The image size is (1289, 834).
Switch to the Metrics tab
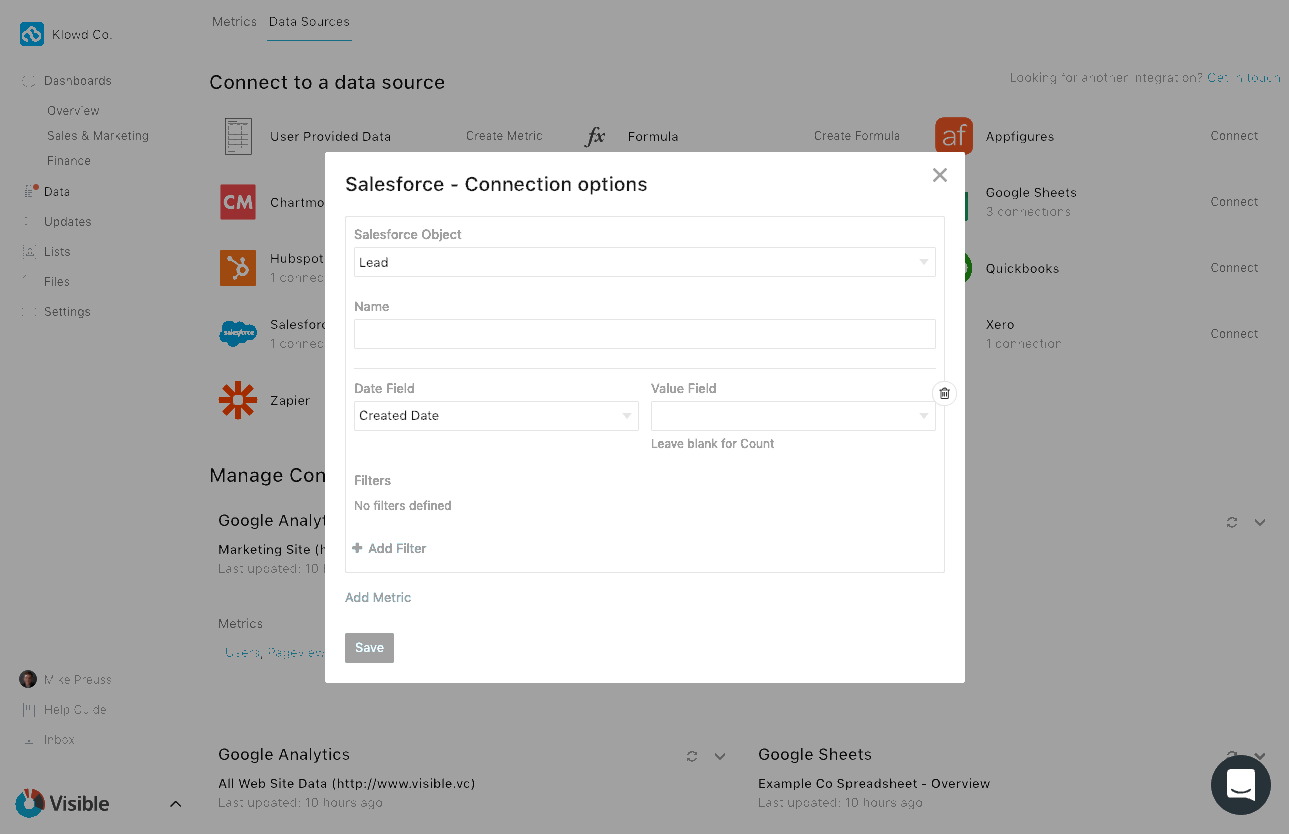click(234, 22)
